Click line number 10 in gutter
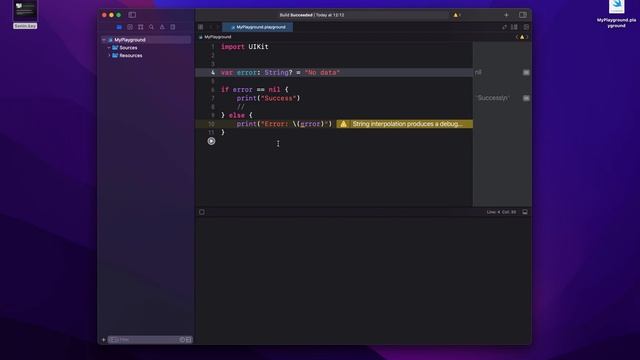 tap(211, 124)
